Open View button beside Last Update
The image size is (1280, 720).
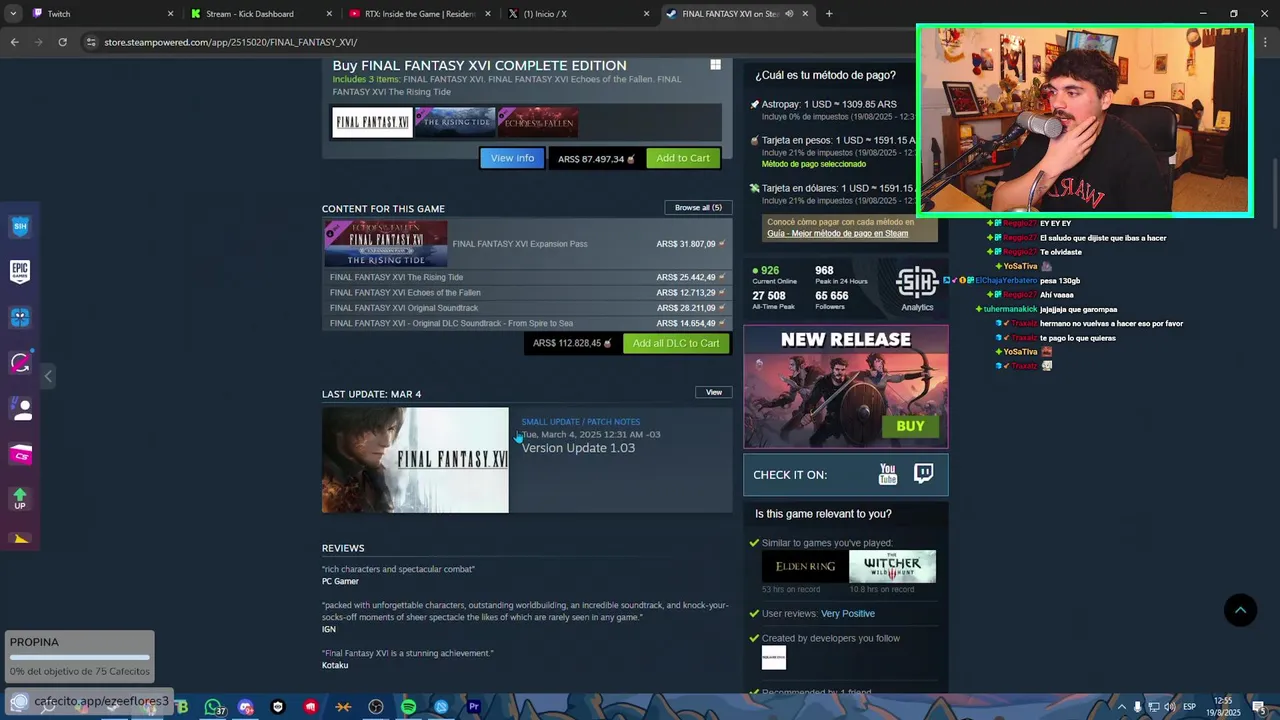714,392
